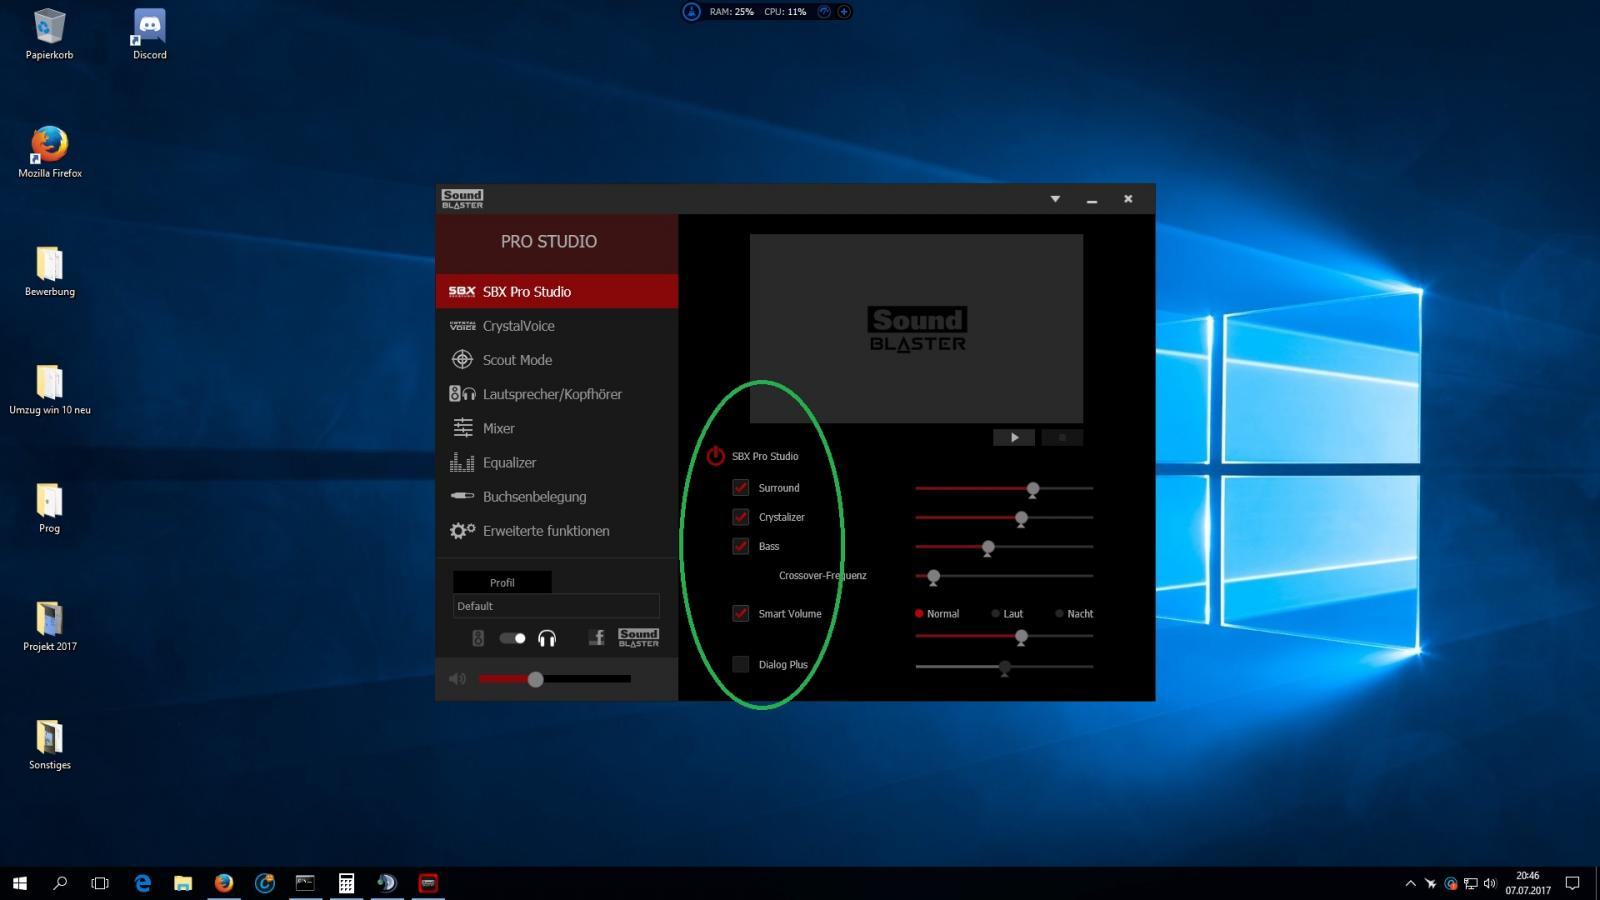
Task: Open the Windows Start menu
Action: 20,883
